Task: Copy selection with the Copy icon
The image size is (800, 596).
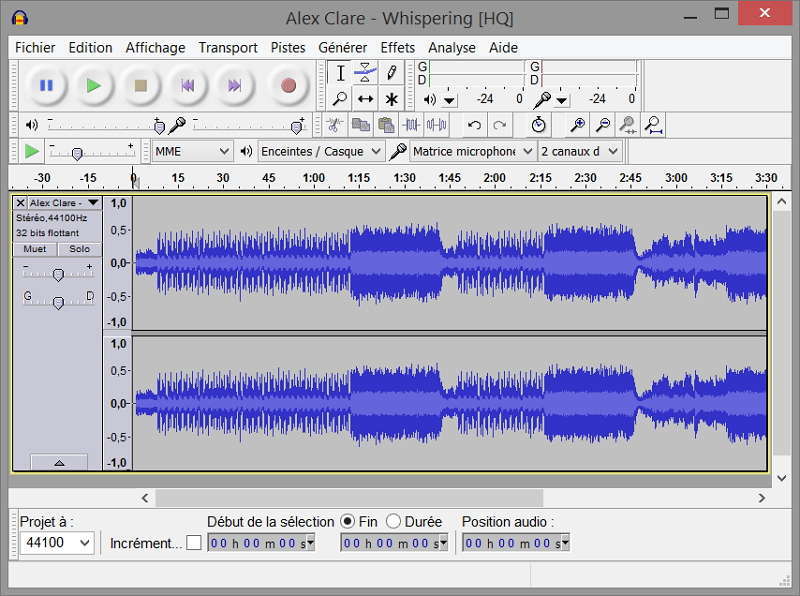Action: (x=361, y=125)
